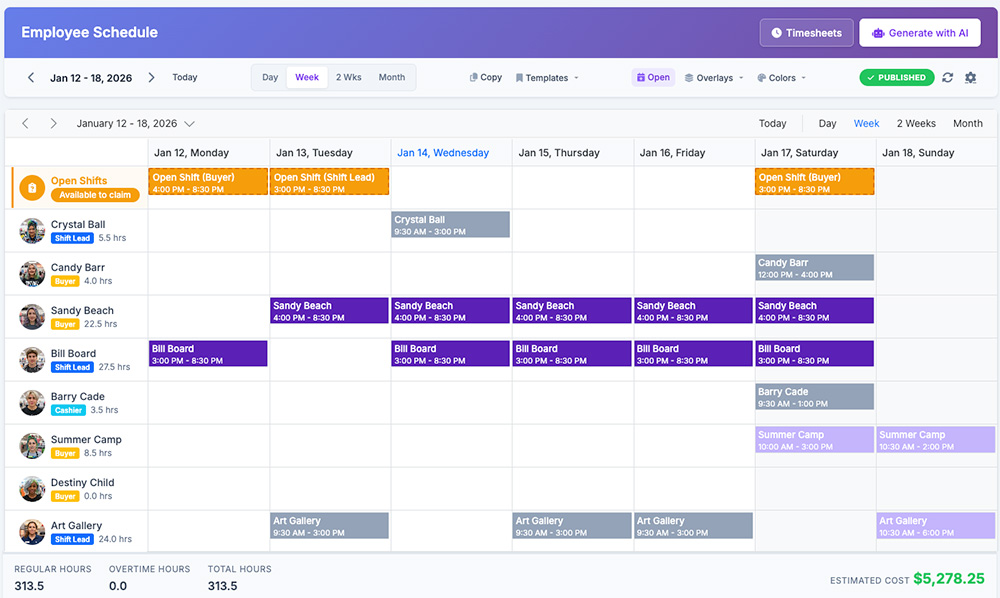Enable the 2 Wks view option

pyautogui.click(x=349, y=77)
